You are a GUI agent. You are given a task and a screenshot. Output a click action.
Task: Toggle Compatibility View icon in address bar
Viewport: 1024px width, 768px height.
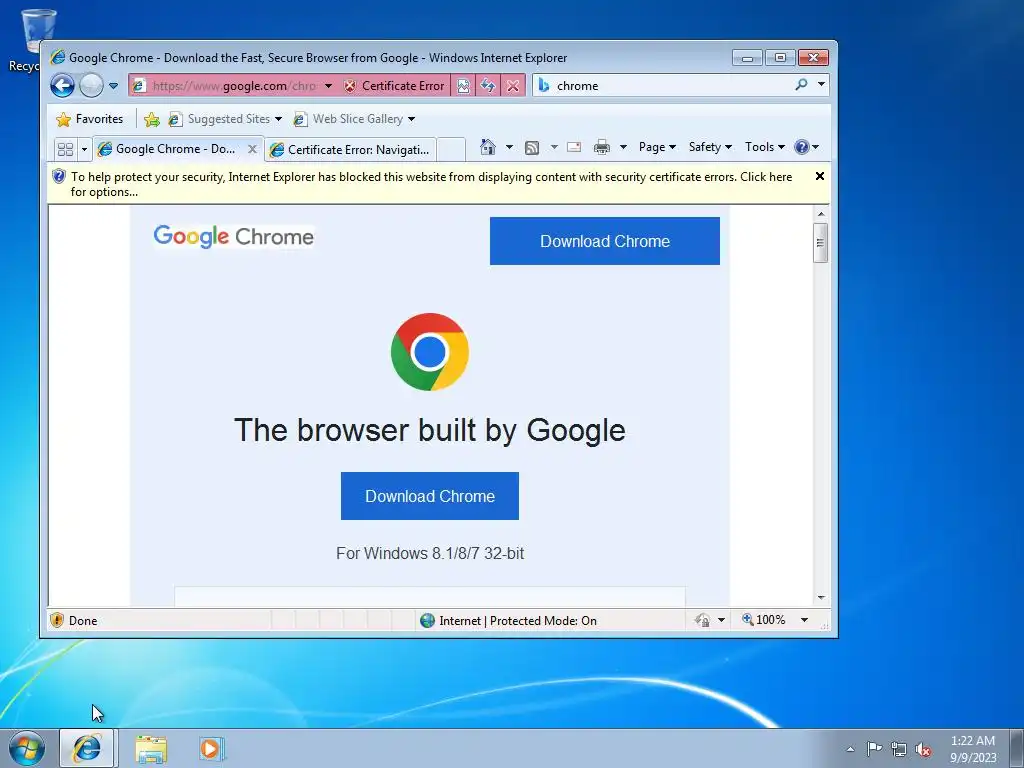coord(463,86)
